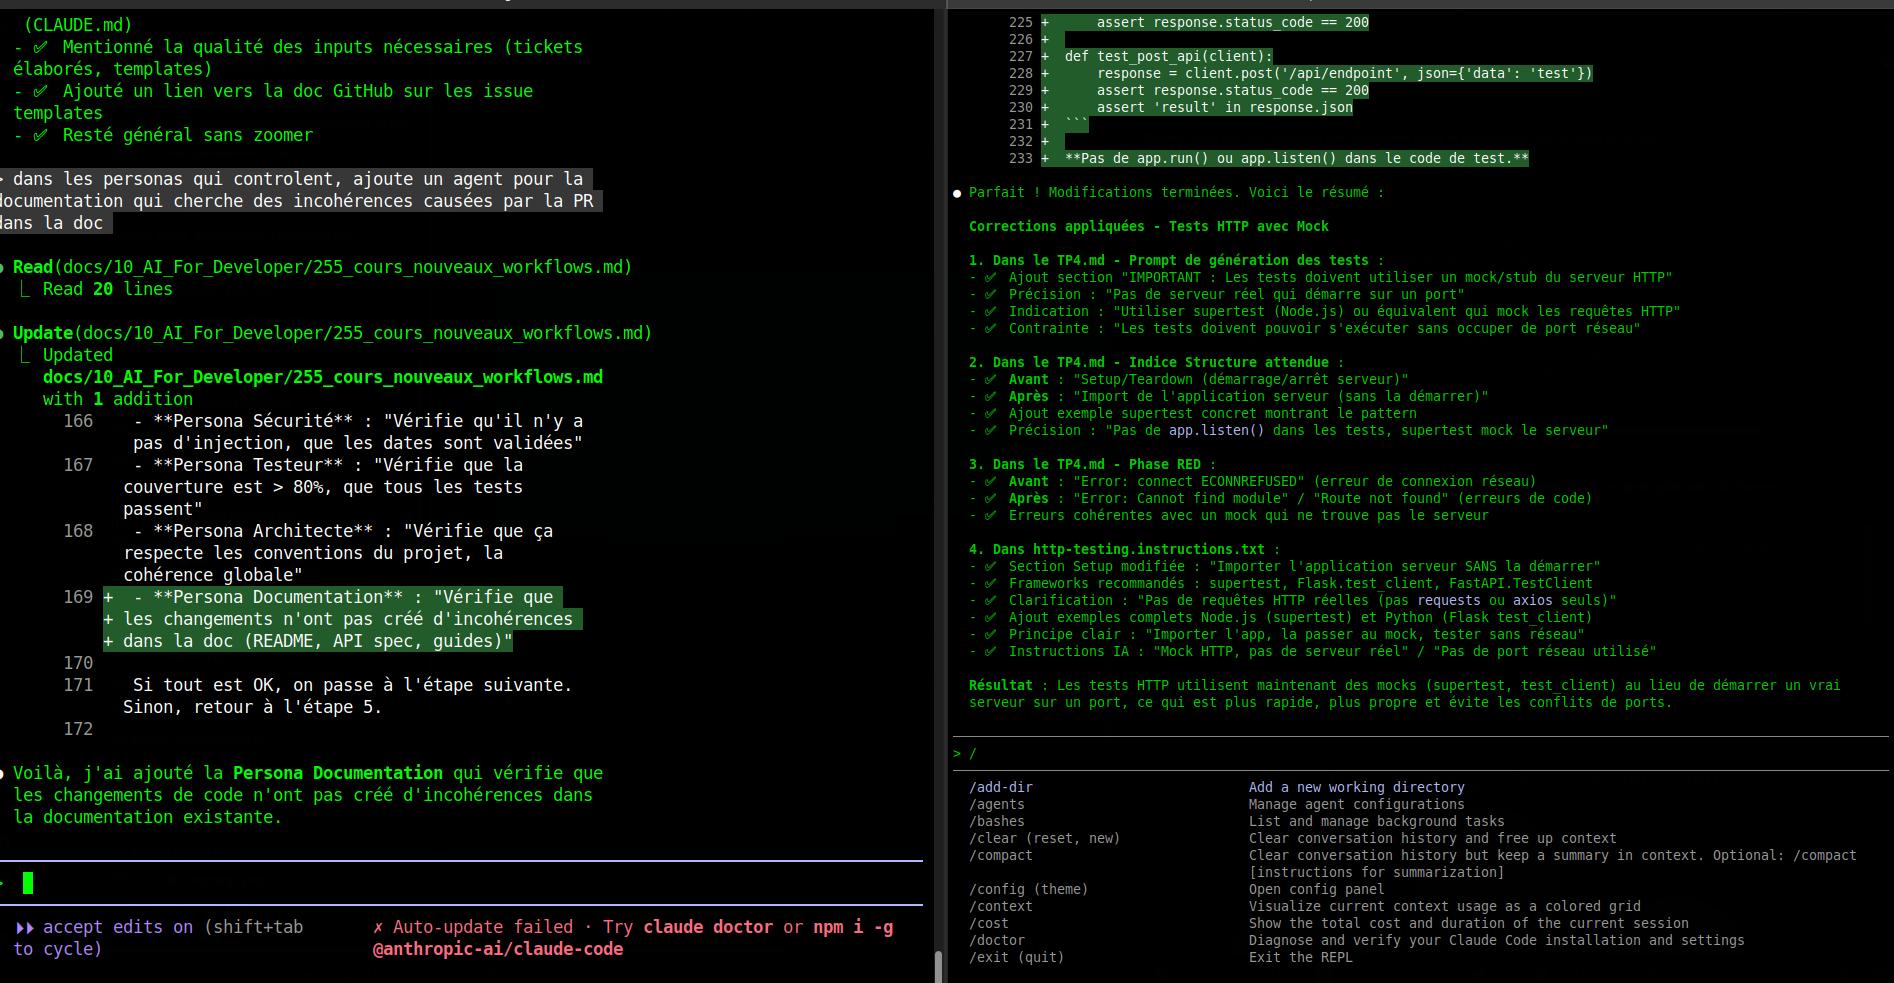Select the /add-dir slash command
Screen dimensions: 1894x983
[x=1000, y=787]
